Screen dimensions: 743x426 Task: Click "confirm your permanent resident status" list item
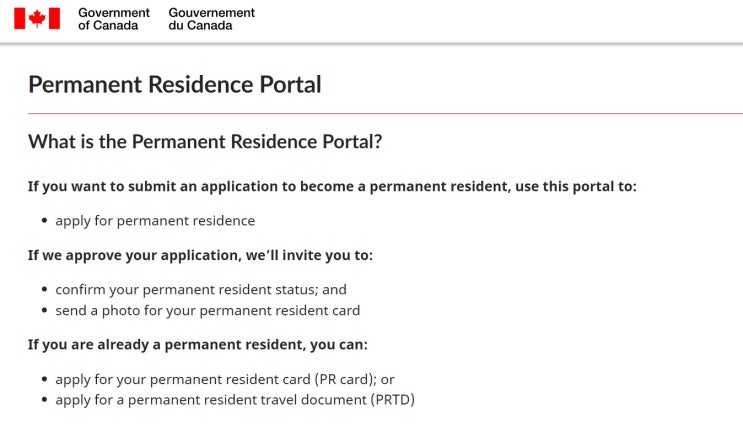(x=201, y=289)
